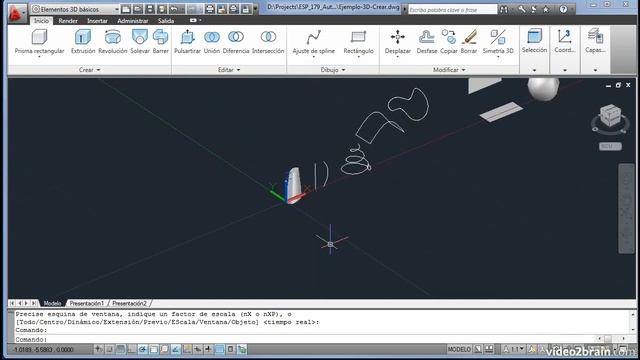Click the annotation scale 1:1 button
640x360 pixels.
[513, 349]
